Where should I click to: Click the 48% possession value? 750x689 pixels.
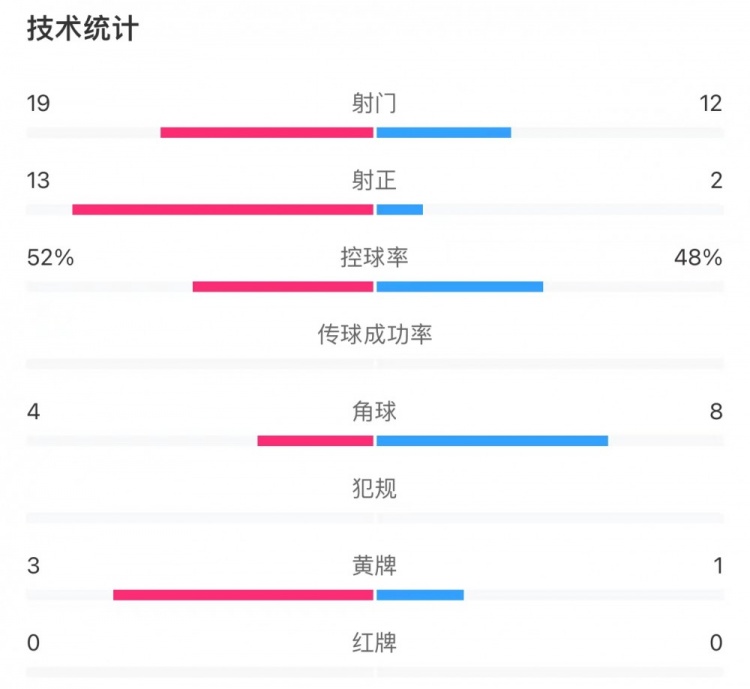point(699,257)
